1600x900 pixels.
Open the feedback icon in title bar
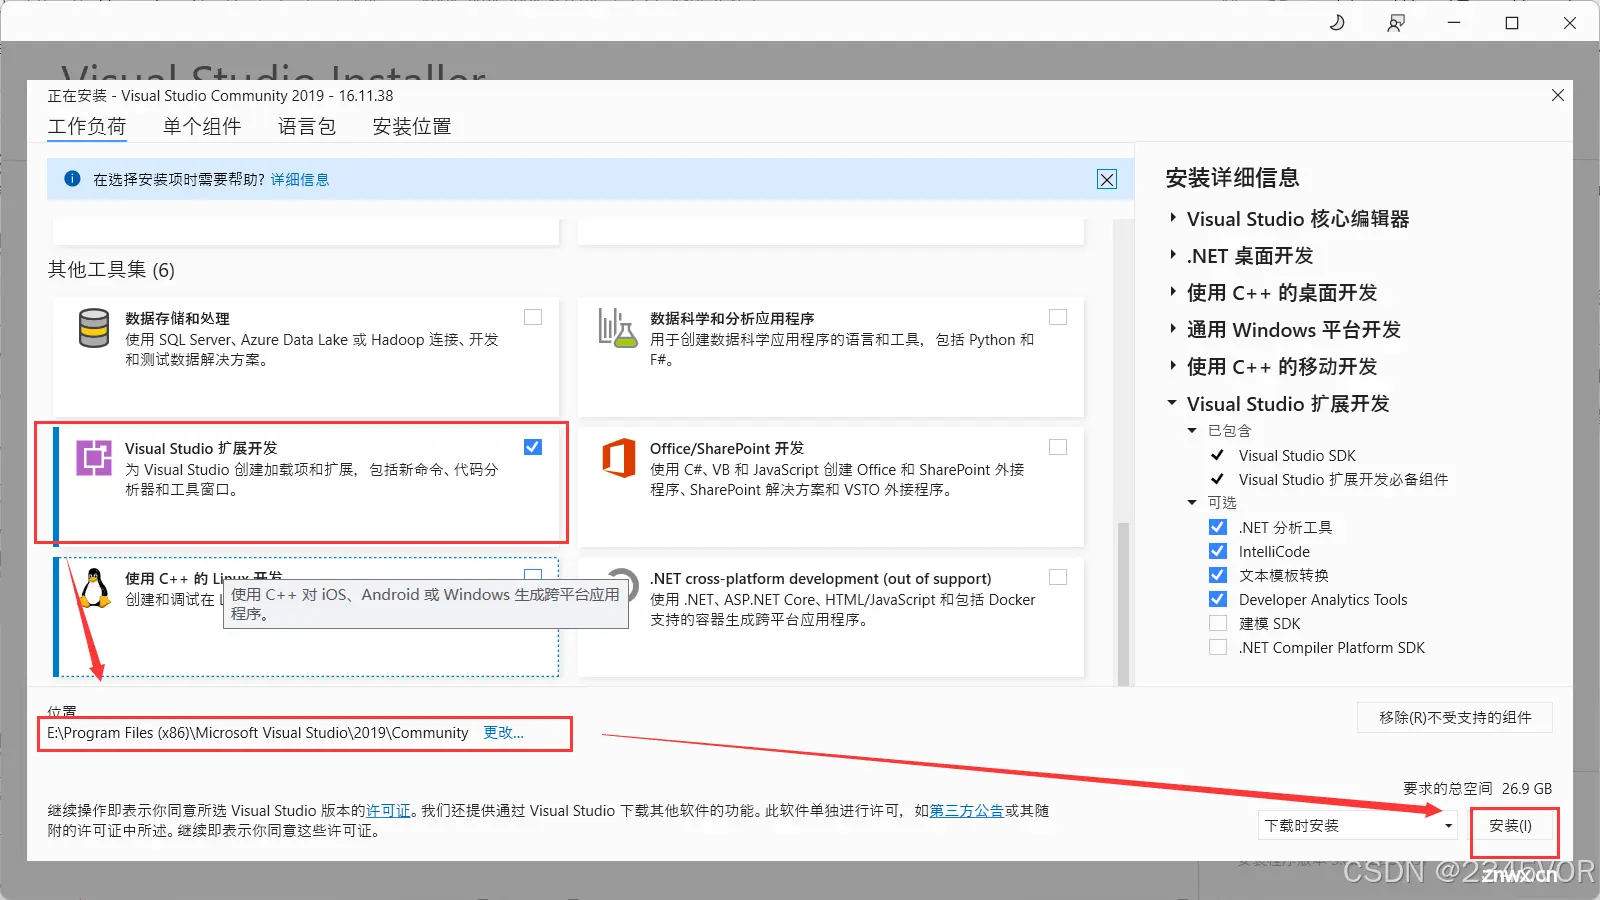[1396, 23]
